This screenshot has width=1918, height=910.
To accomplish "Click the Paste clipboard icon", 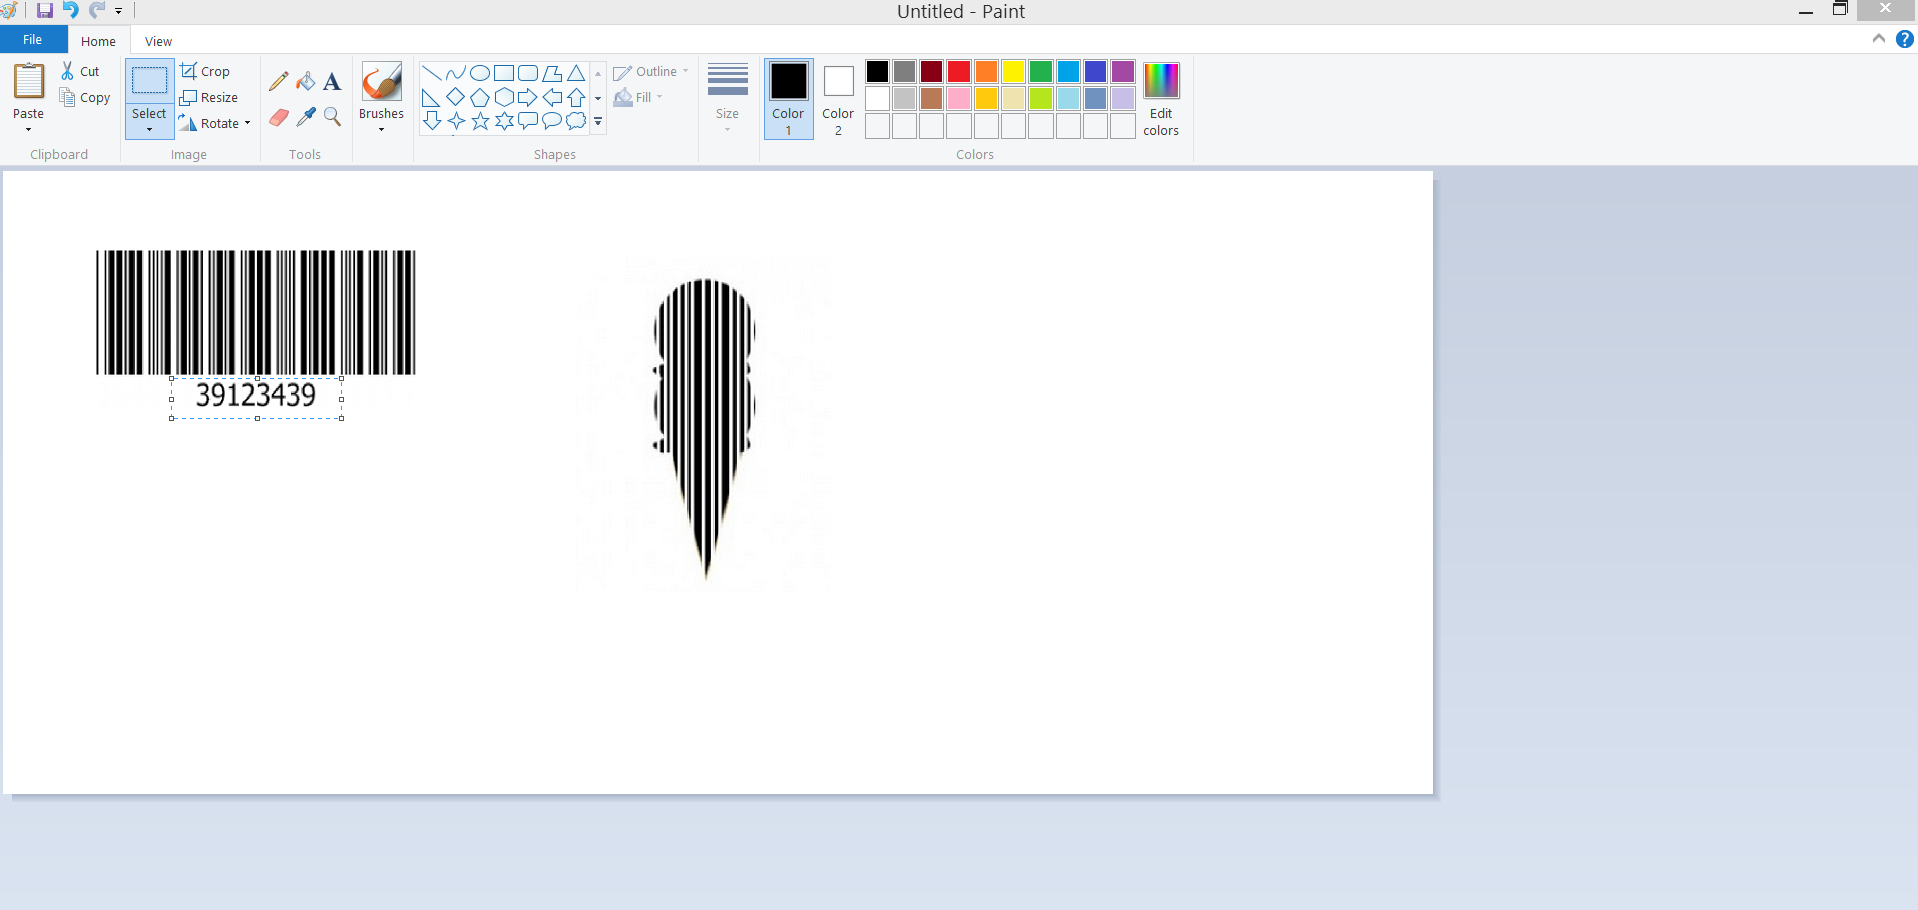I will click(29, 81).
